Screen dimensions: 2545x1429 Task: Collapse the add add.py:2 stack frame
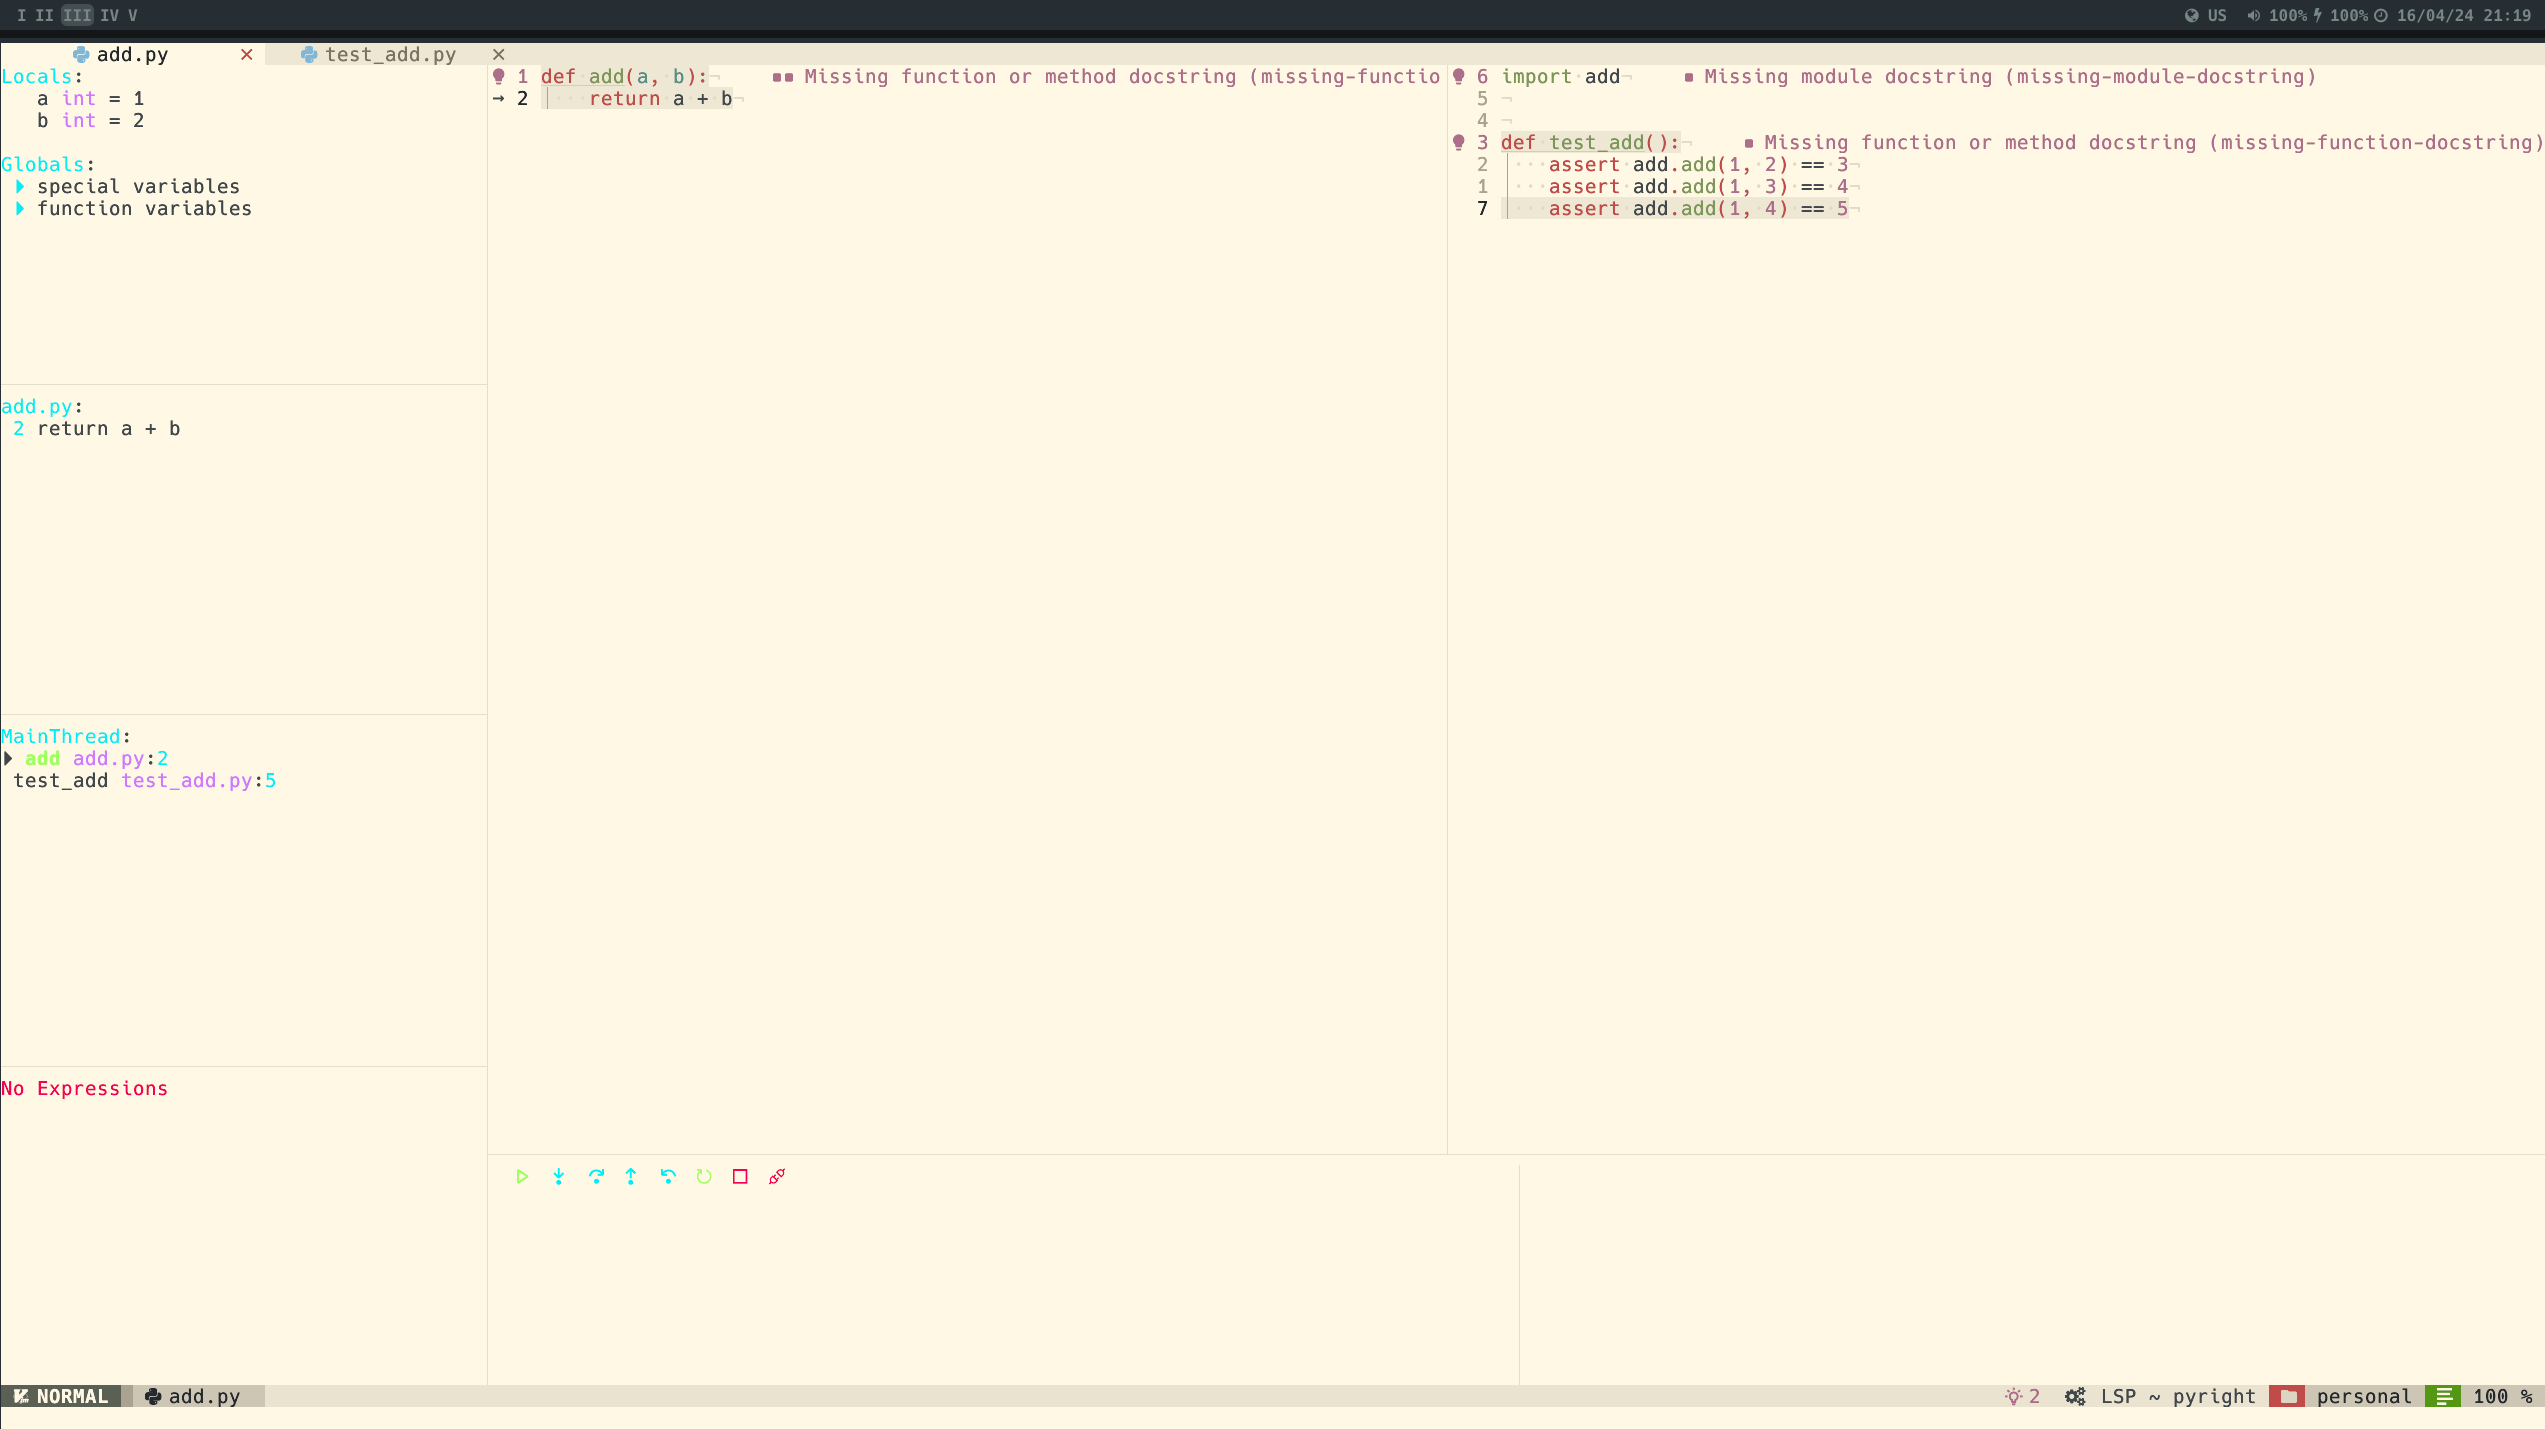pos(9,759)
